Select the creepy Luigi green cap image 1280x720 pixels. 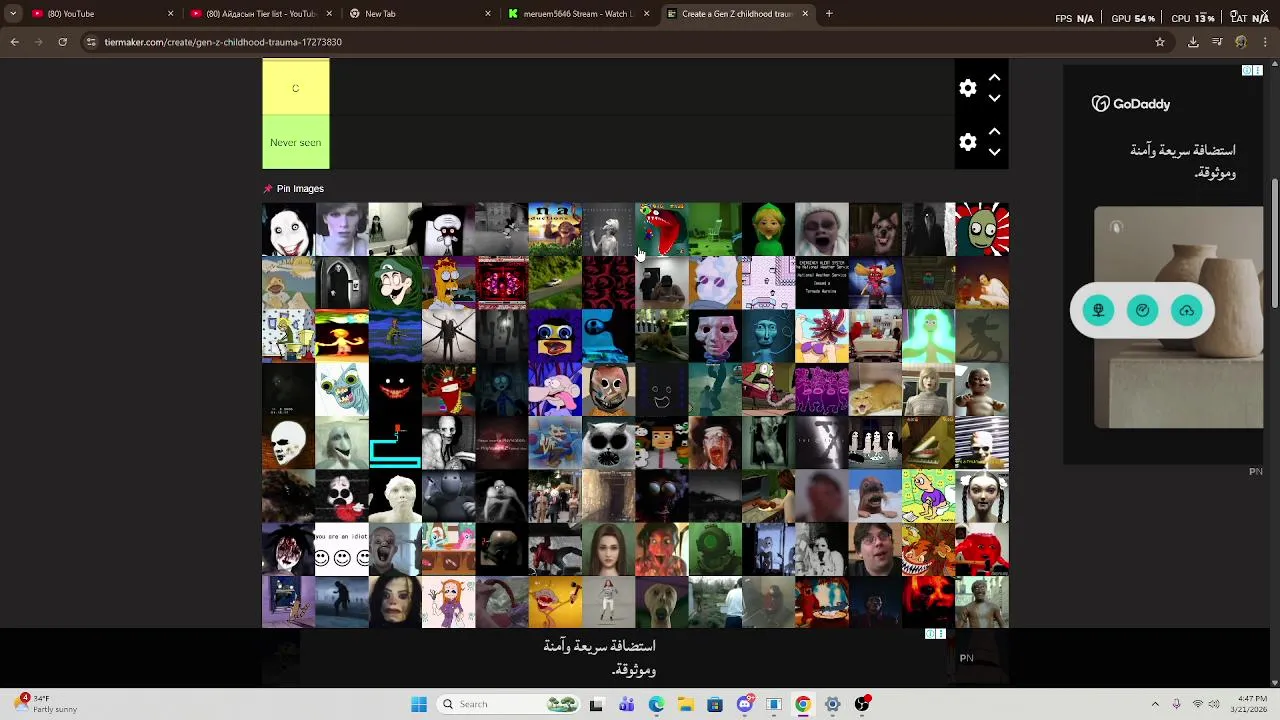coord(395,283)
